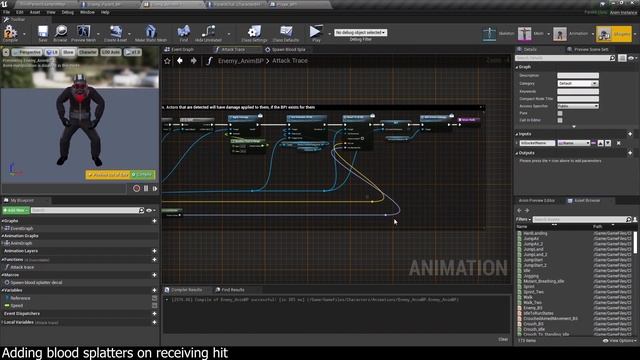Add a new function with the plus icon
This screenshot has height=360, width=640.
[154, 259]
